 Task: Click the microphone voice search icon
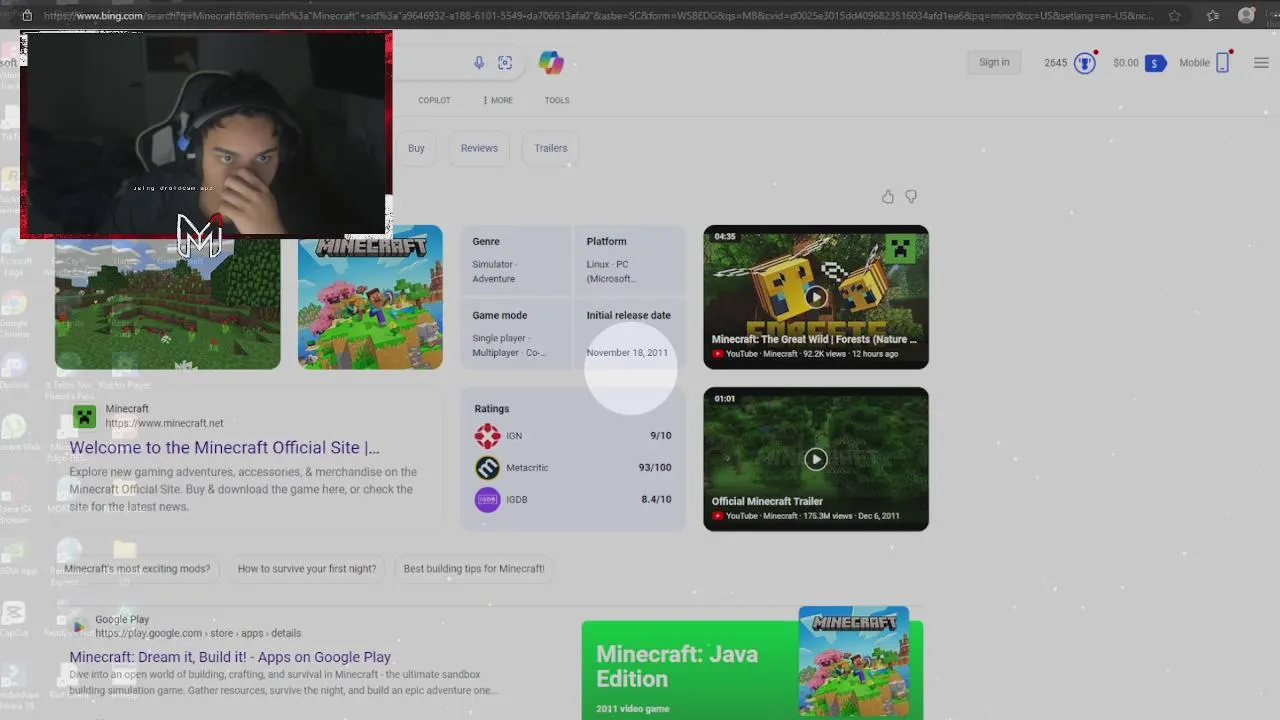click(x=479, y=63)
